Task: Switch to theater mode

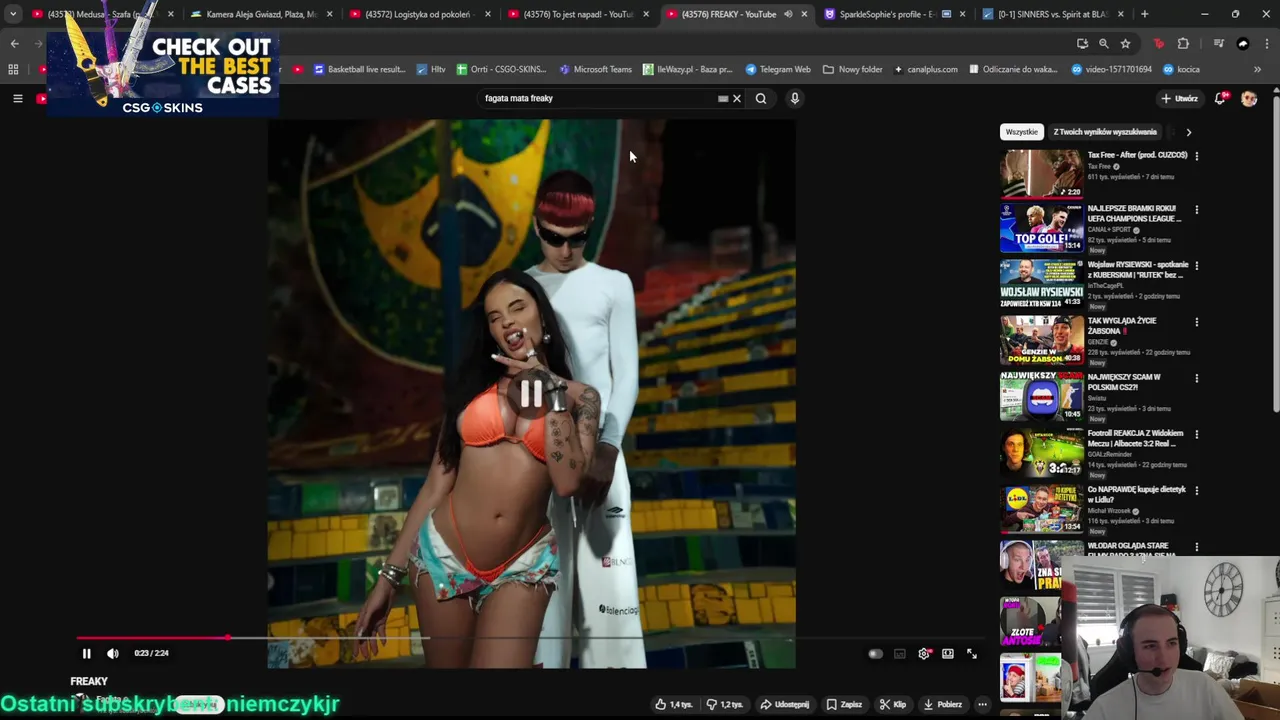Action: [x=948, y=653]
